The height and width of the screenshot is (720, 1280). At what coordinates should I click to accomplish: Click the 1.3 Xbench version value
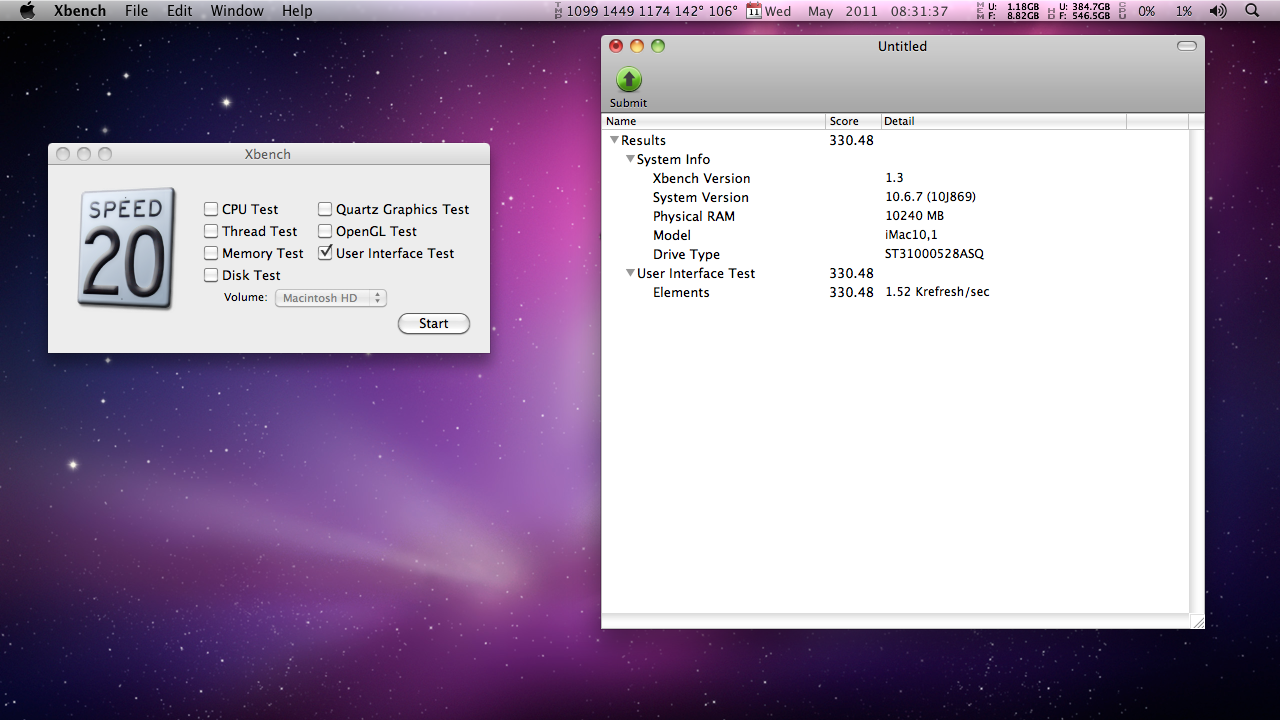(x=894, y=178)
